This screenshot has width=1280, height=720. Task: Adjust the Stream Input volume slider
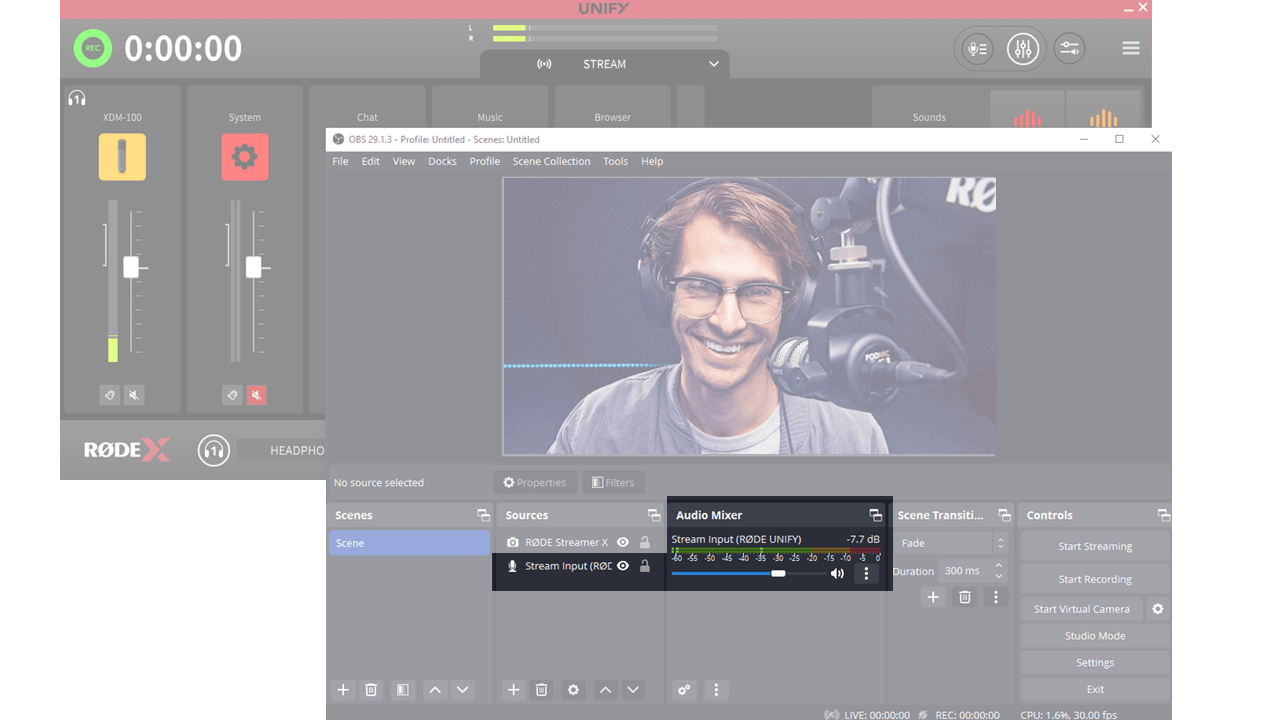tap(778, 573)
